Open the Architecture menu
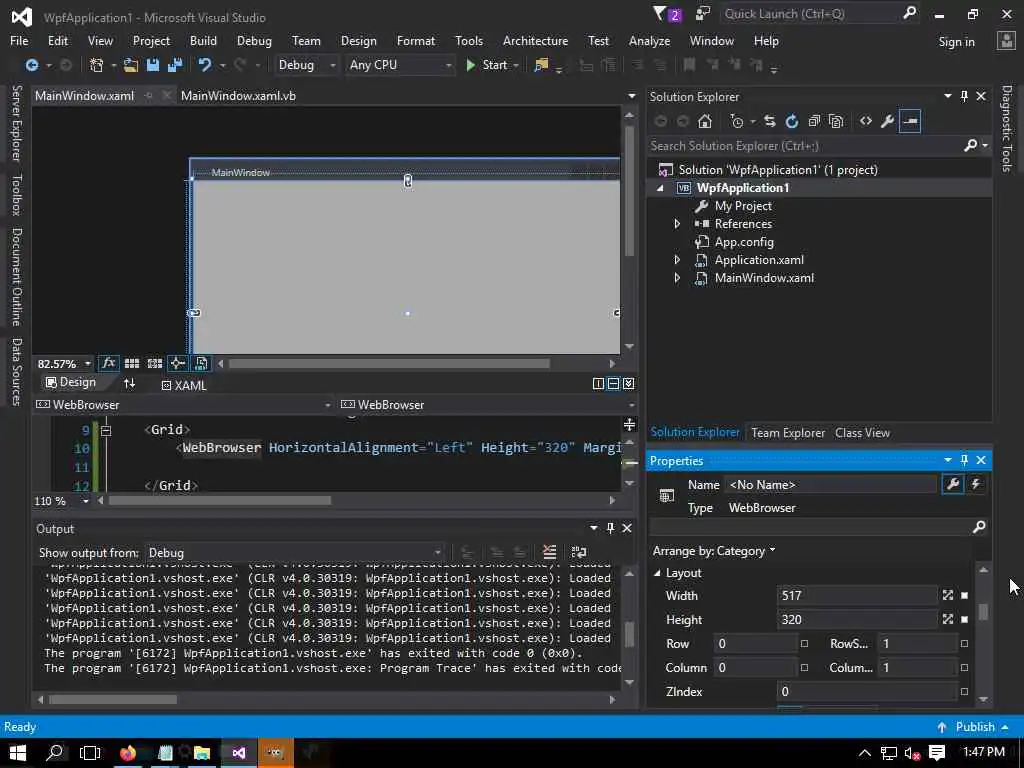This screenshot has height=768, width=1024. coord(535,40)
